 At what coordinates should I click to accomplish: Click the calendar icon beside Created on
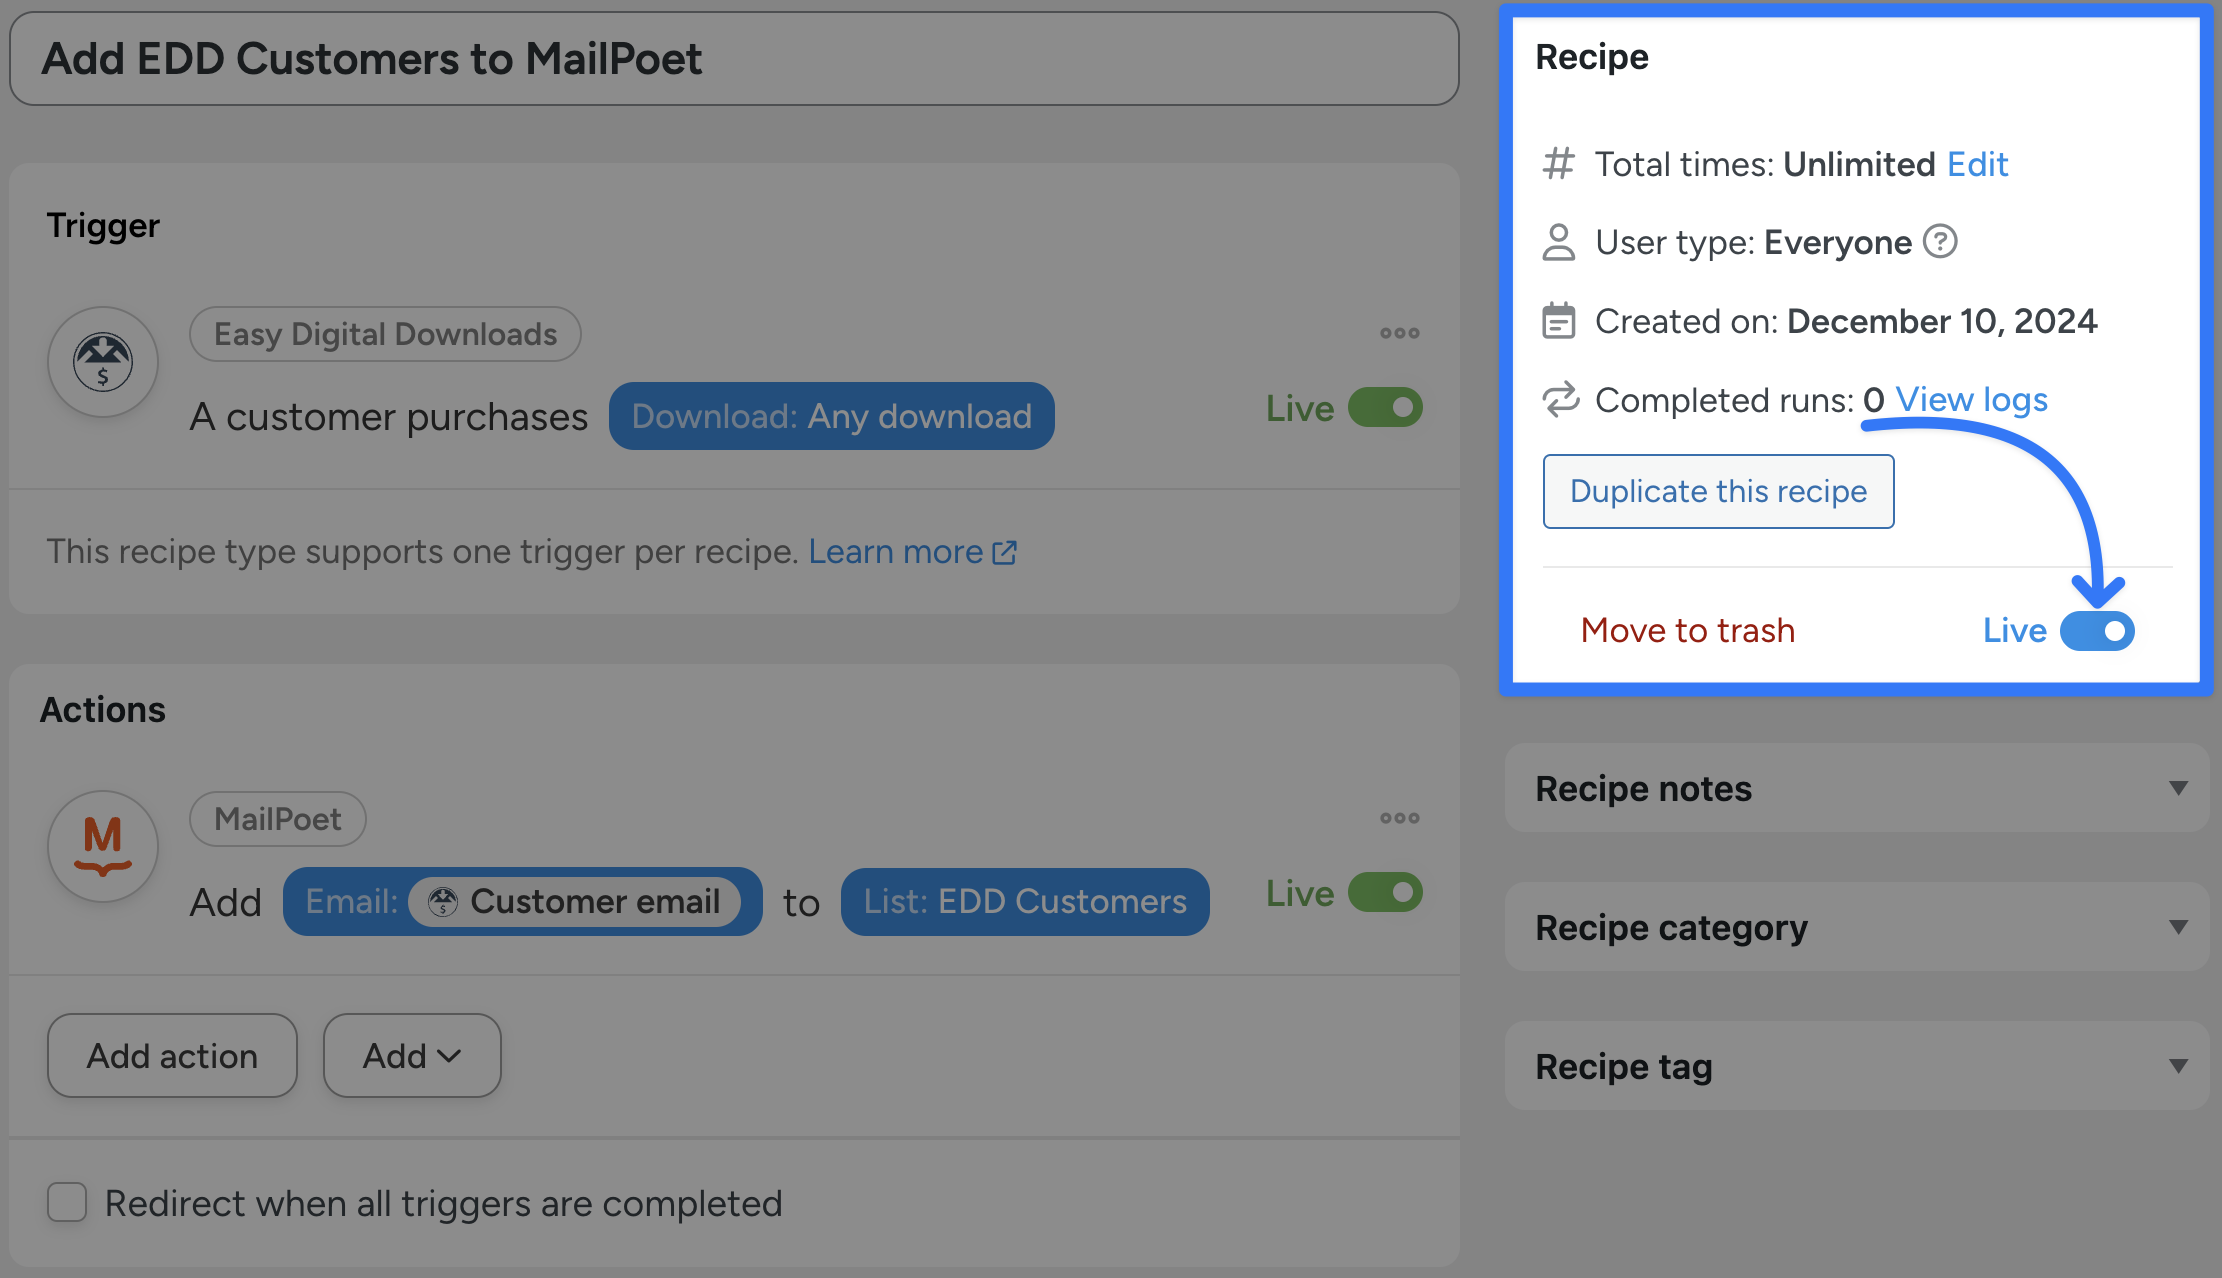pos(1558,321)
